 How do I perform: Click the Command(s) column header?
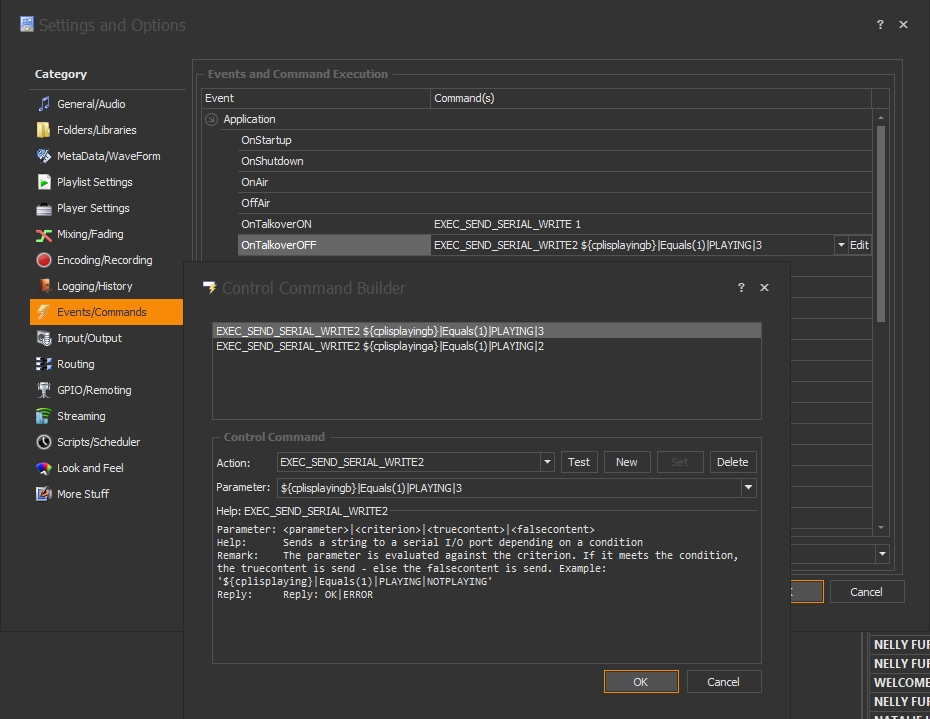tap(651, 98)
